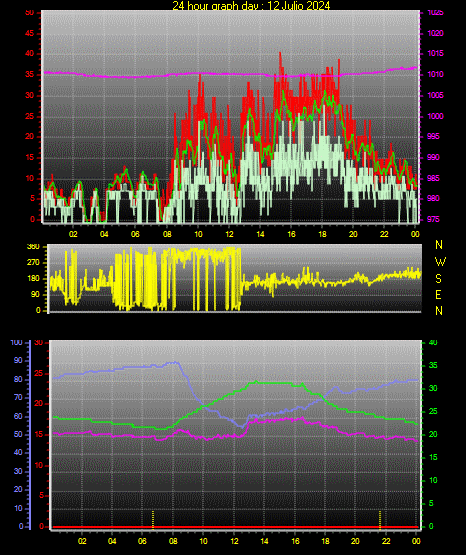Screen dimensions: 466x555
Task: Click the 1025 label on magenta pressure axis
Action: 435,13
